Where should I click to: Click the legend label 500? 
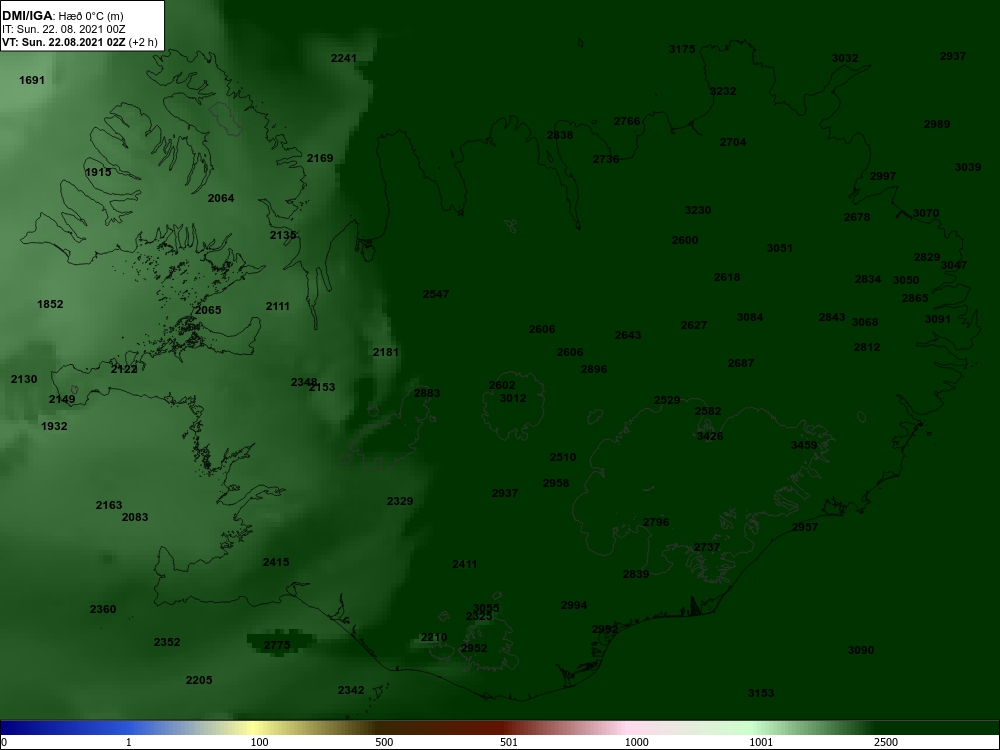click(384, 742)
